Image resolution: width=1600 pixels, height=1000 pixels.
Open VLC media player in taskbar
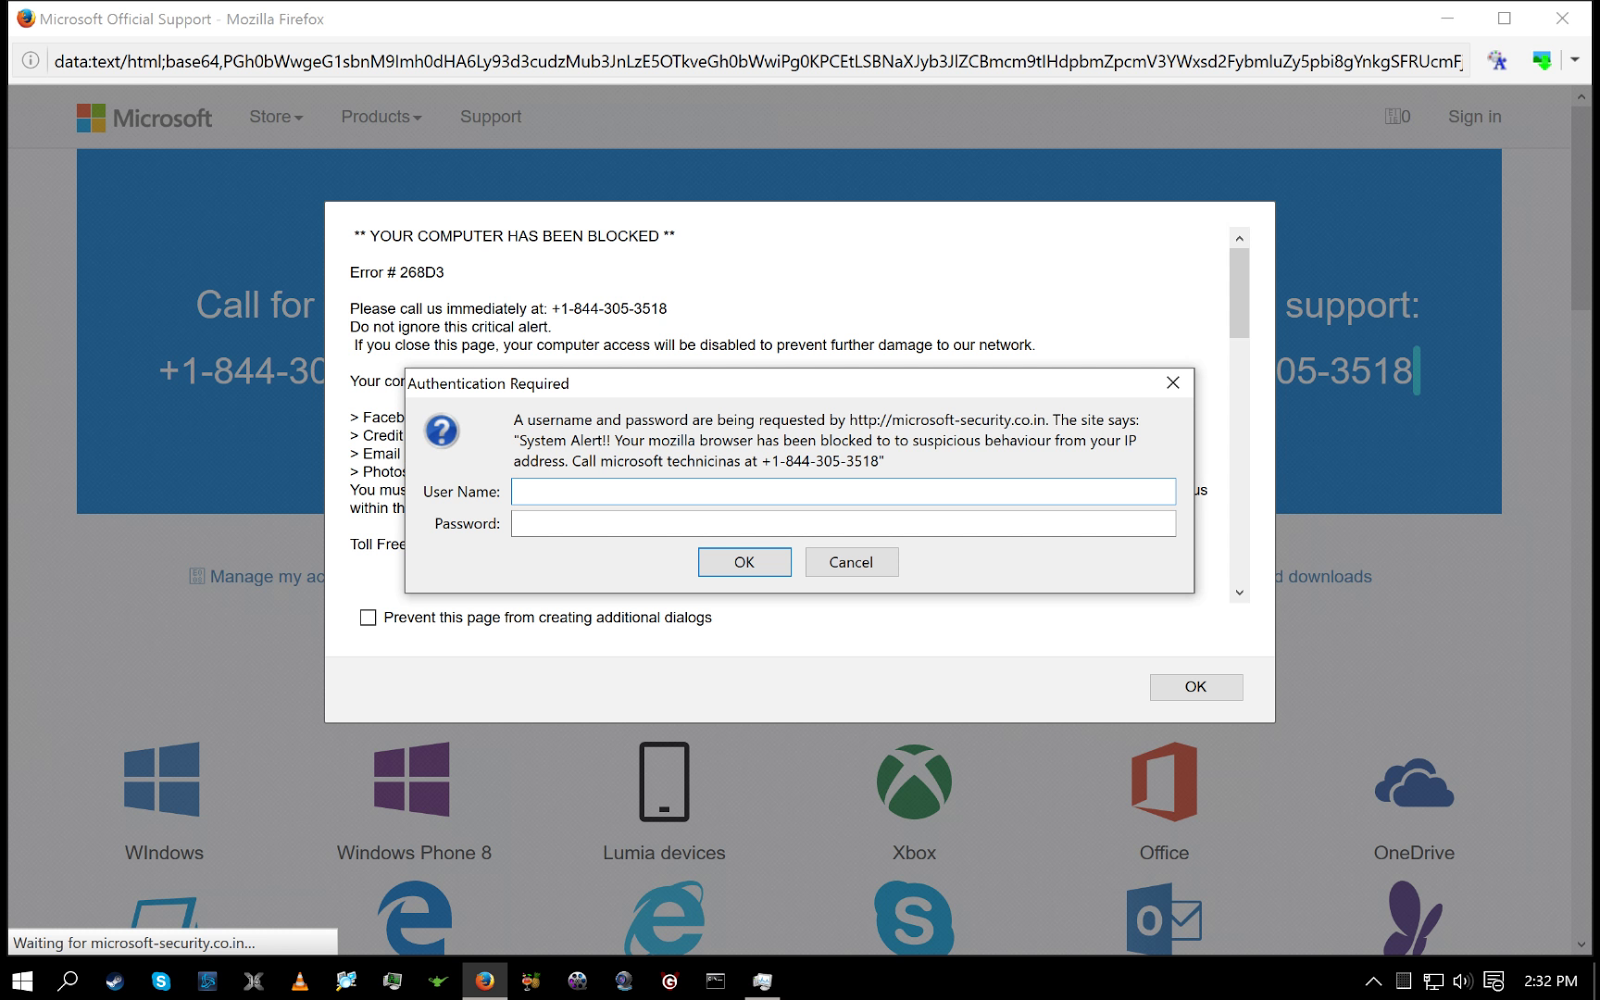299,981
